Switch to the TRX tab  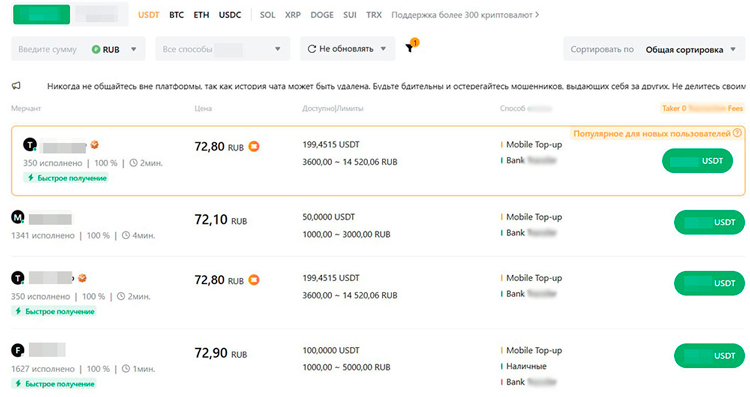tap(374, 15)
